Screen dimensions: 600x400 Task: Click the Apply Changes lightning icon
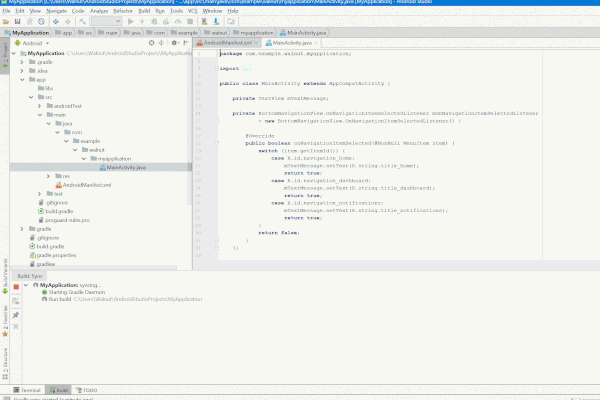coord(142,22)
